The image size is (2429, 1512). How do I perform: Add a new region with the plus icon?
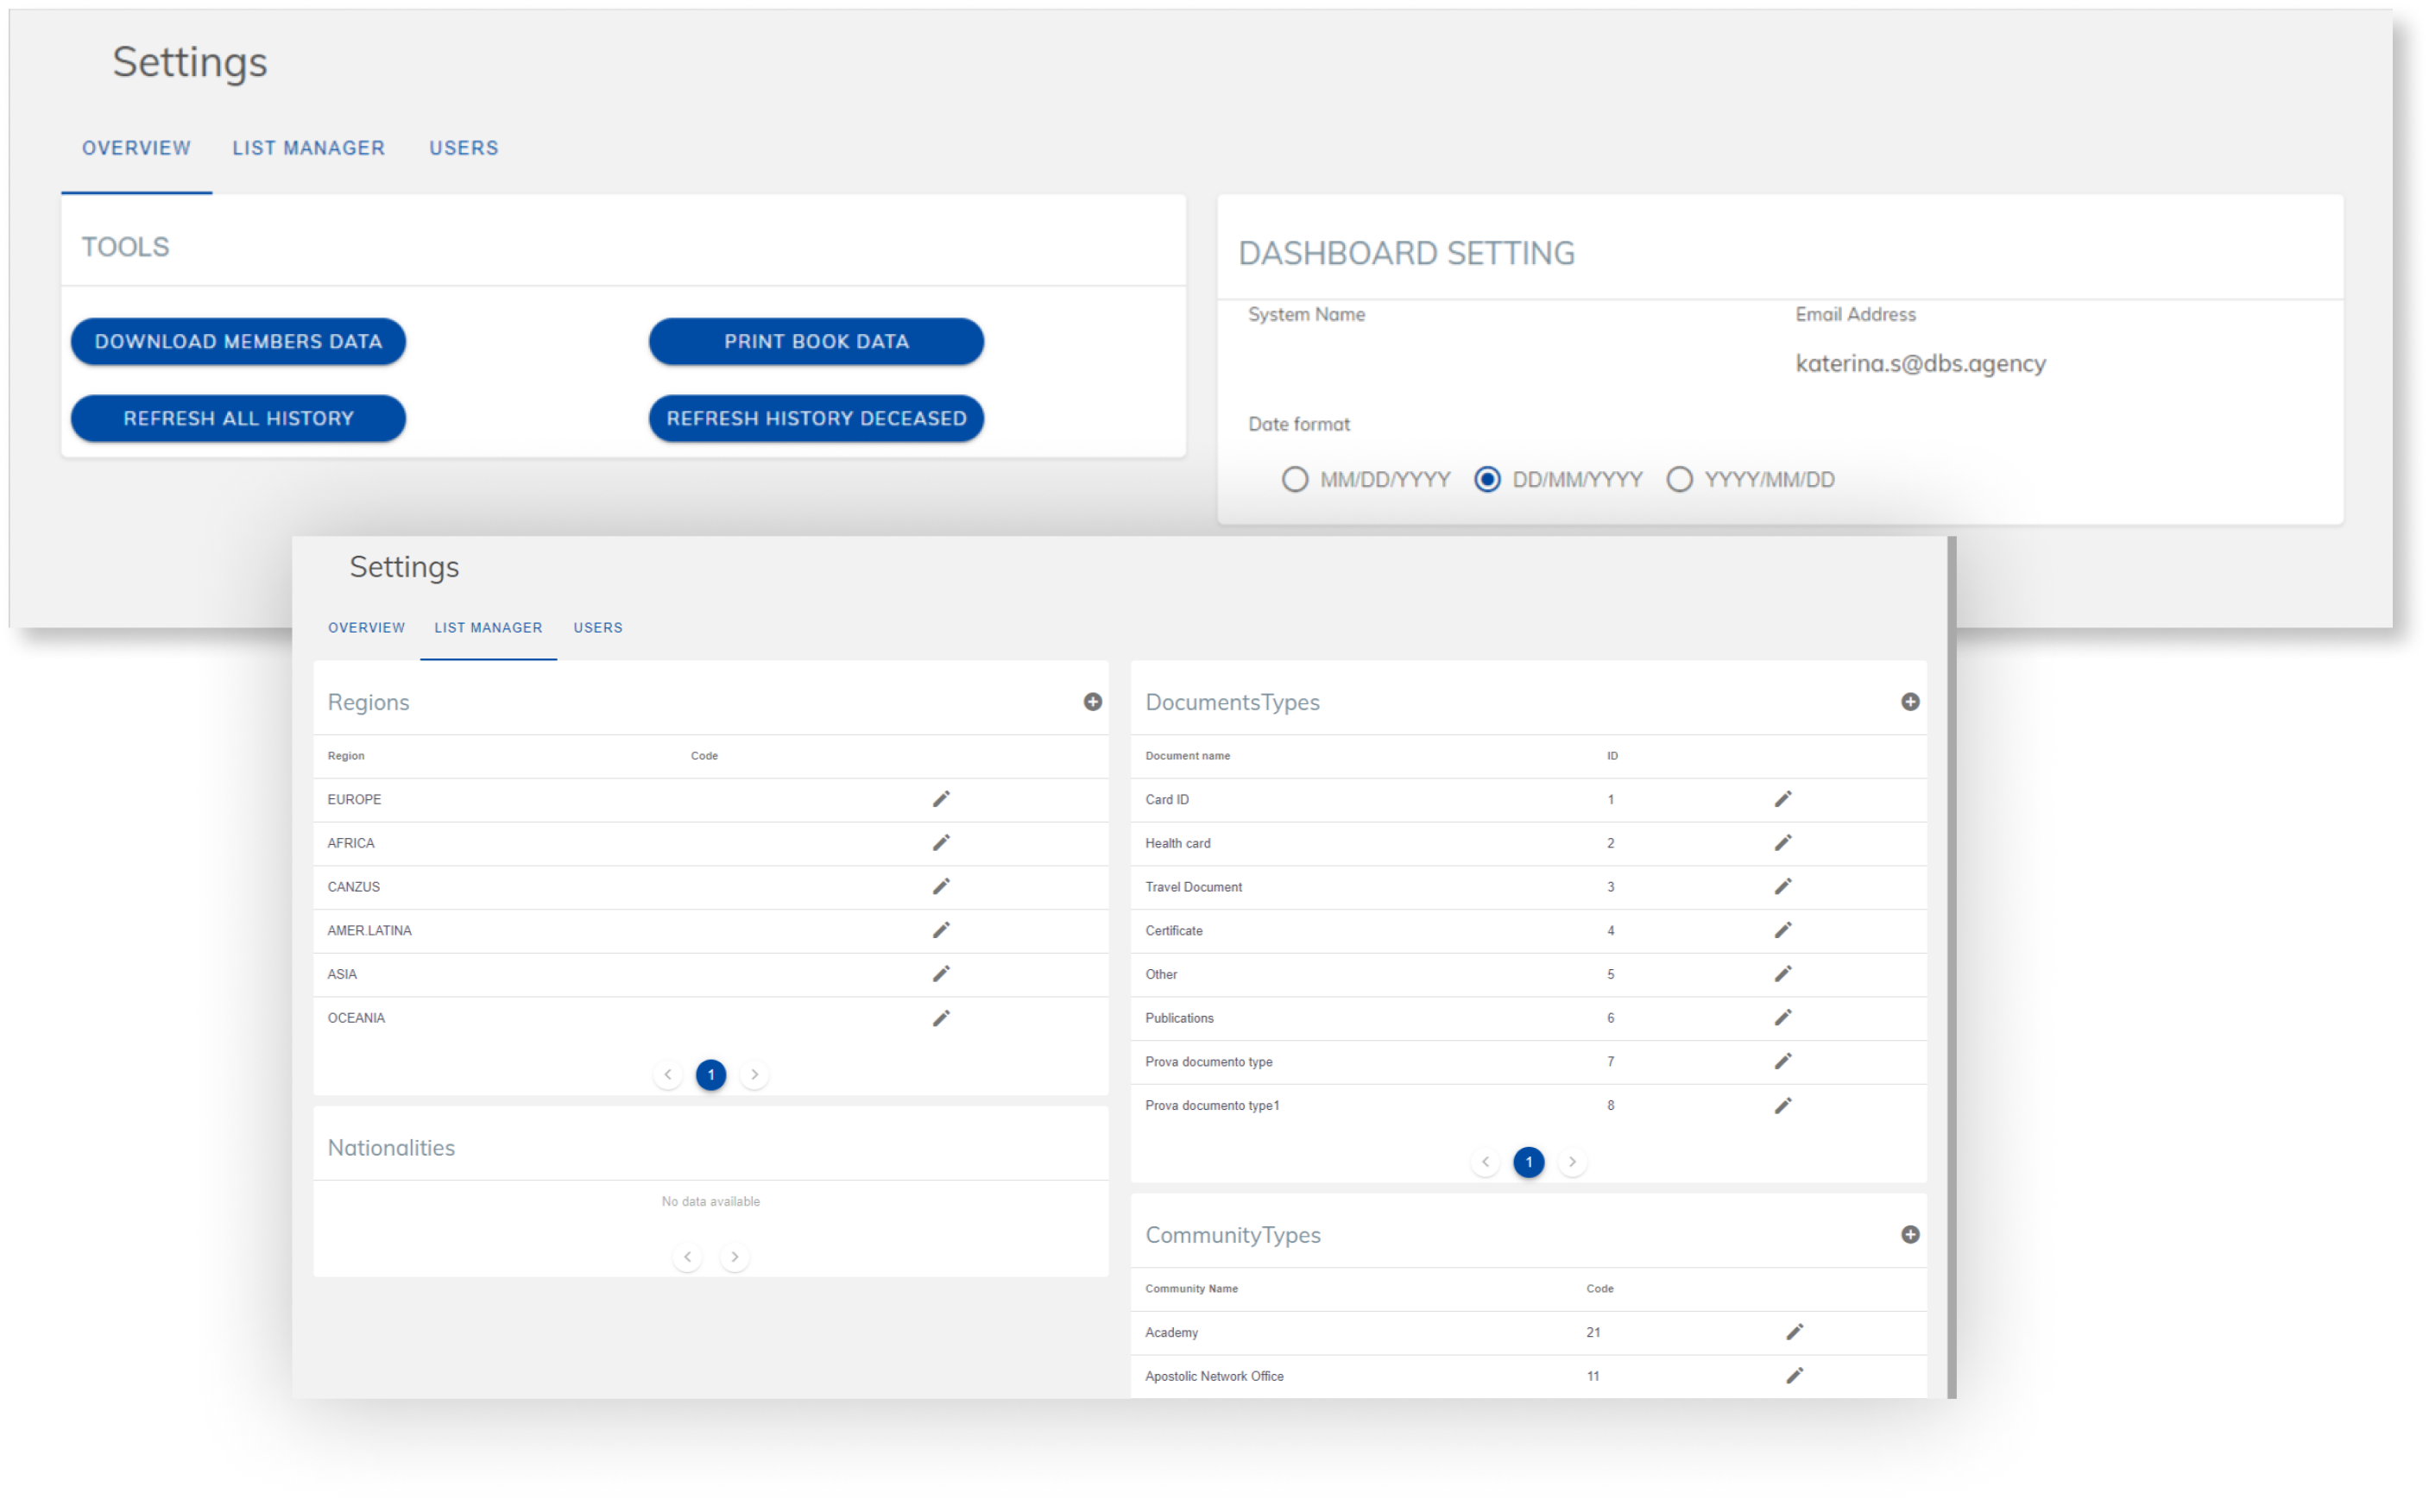tap(1093, 702)
